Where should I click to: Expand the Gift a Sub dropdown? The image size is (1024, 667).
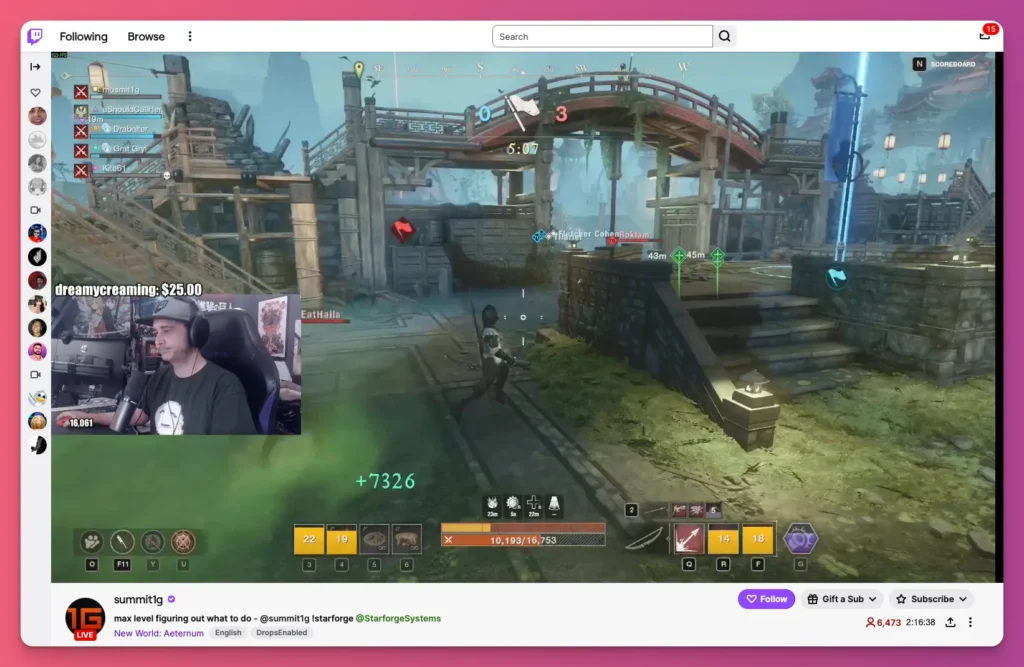pos(841,599)
